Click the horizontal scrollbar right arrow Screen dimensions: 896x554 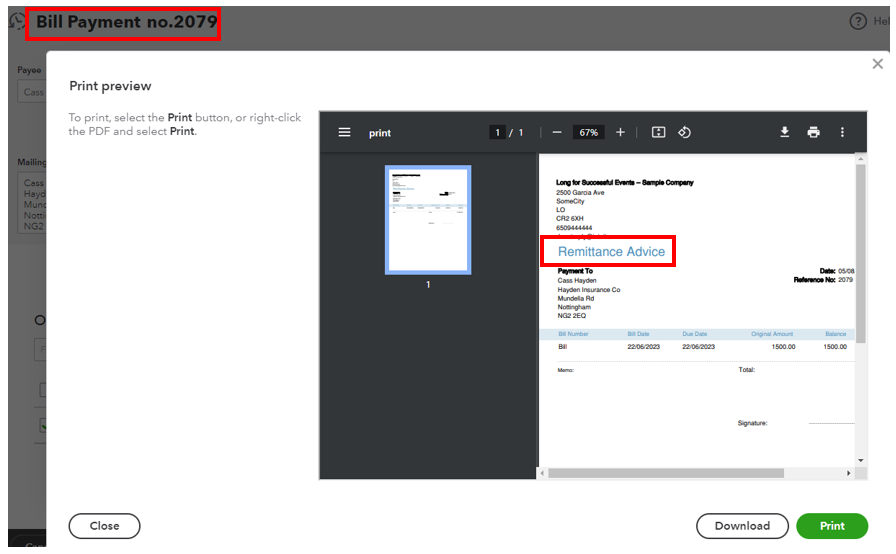[849, 472]
